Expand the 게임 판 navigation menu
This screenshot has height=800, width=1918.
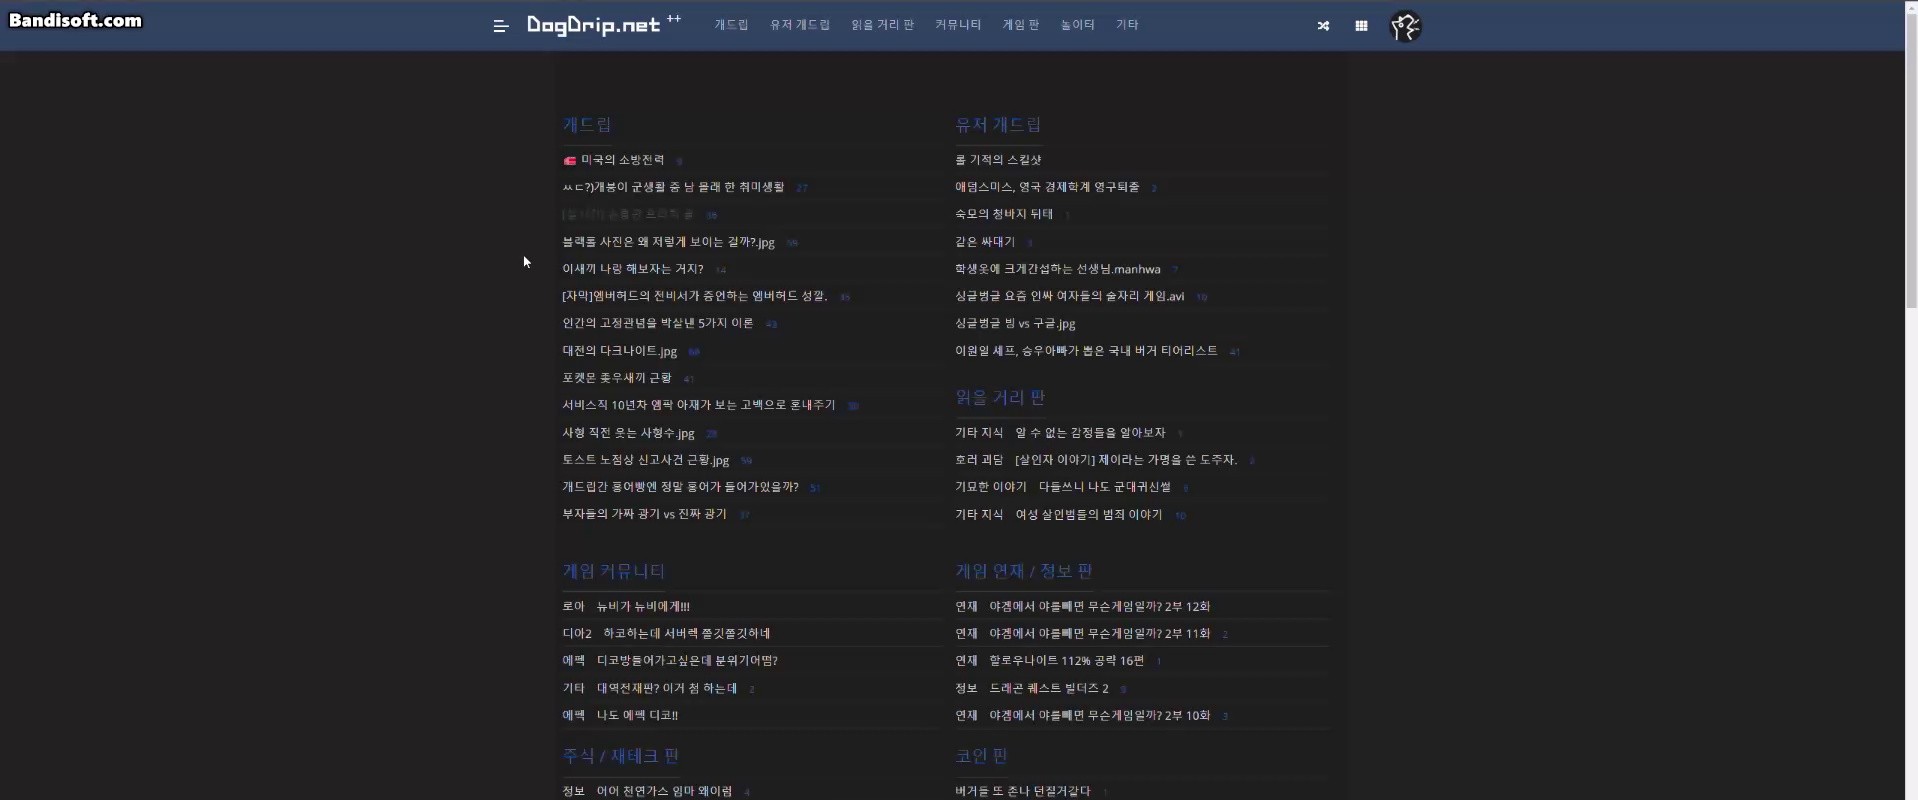click(x=1020, y=25)
